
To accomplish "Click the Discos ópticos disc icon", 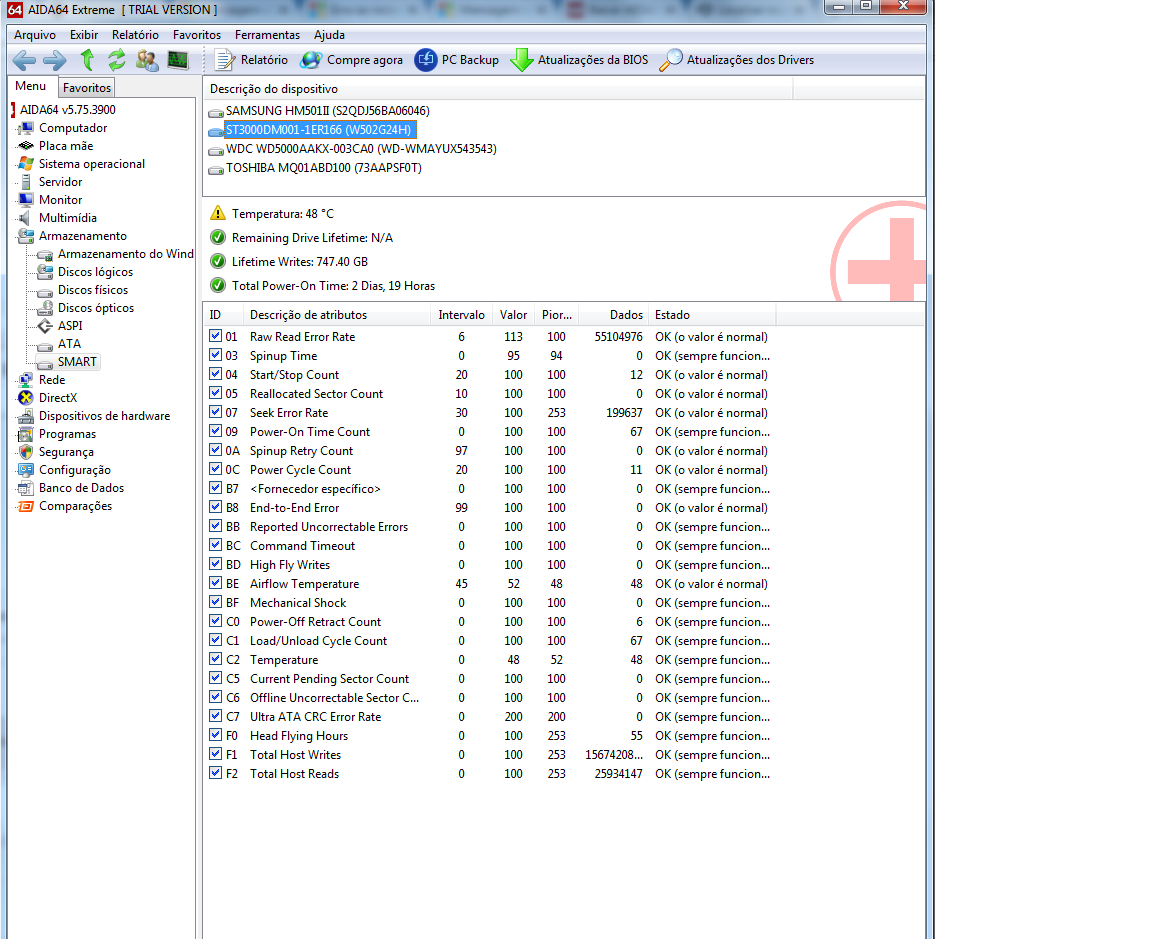I will 45,308.
